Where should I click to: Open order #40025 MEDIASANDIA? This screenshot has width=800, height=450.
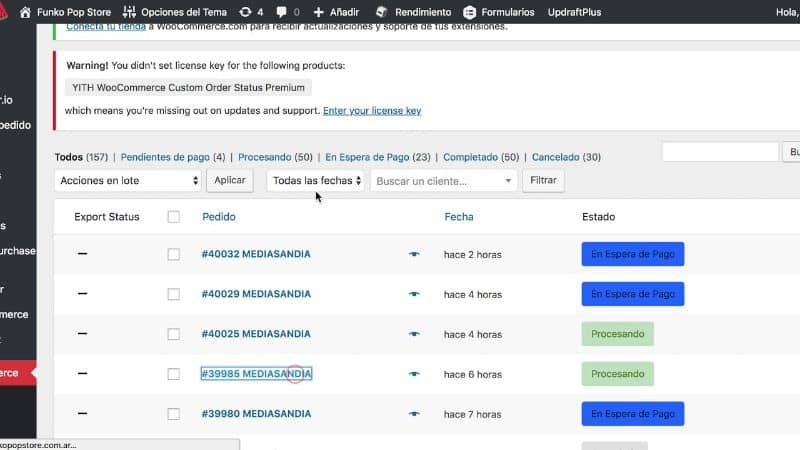pyautogui.click(x=256, y=334)
